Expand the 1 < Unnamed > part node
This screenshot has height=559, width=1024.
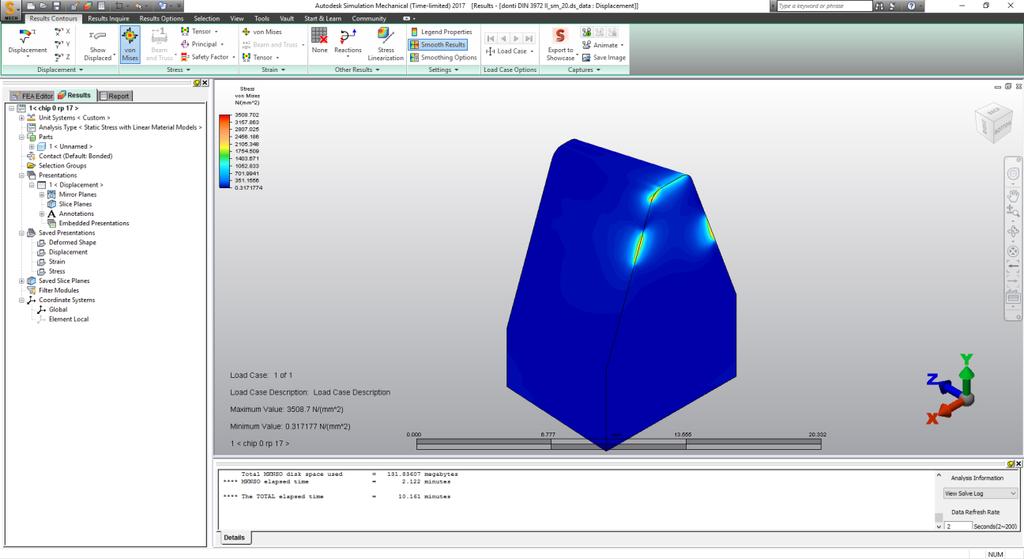click(31, 146)
